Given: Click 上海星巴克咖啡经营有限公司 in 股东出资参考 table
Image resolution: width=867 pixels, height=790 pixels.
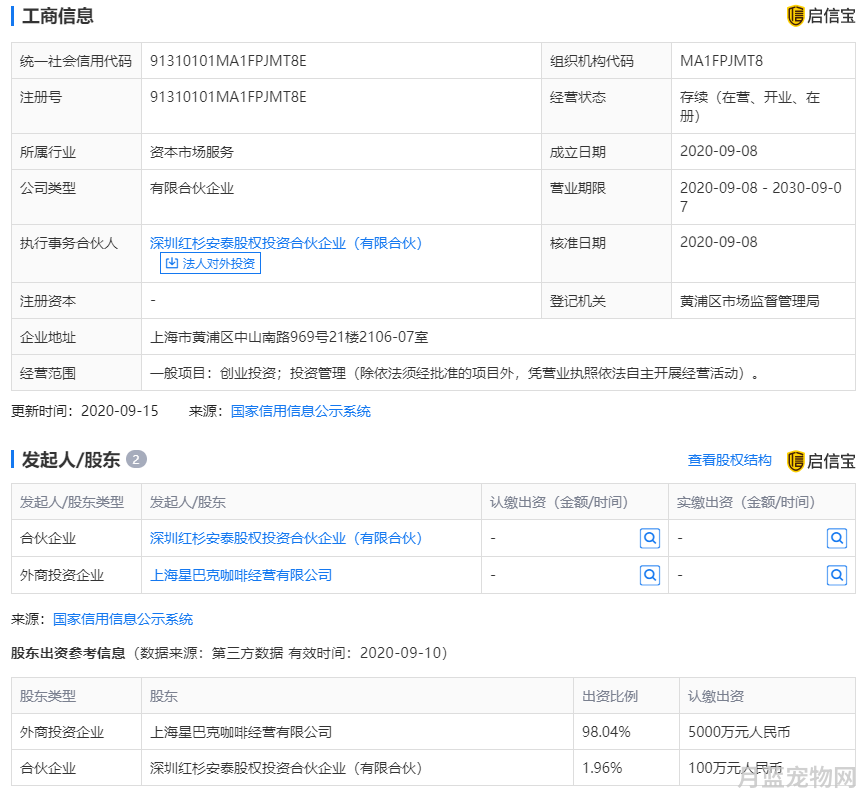Looking at the screenshot, I should [x=241, y=733].
